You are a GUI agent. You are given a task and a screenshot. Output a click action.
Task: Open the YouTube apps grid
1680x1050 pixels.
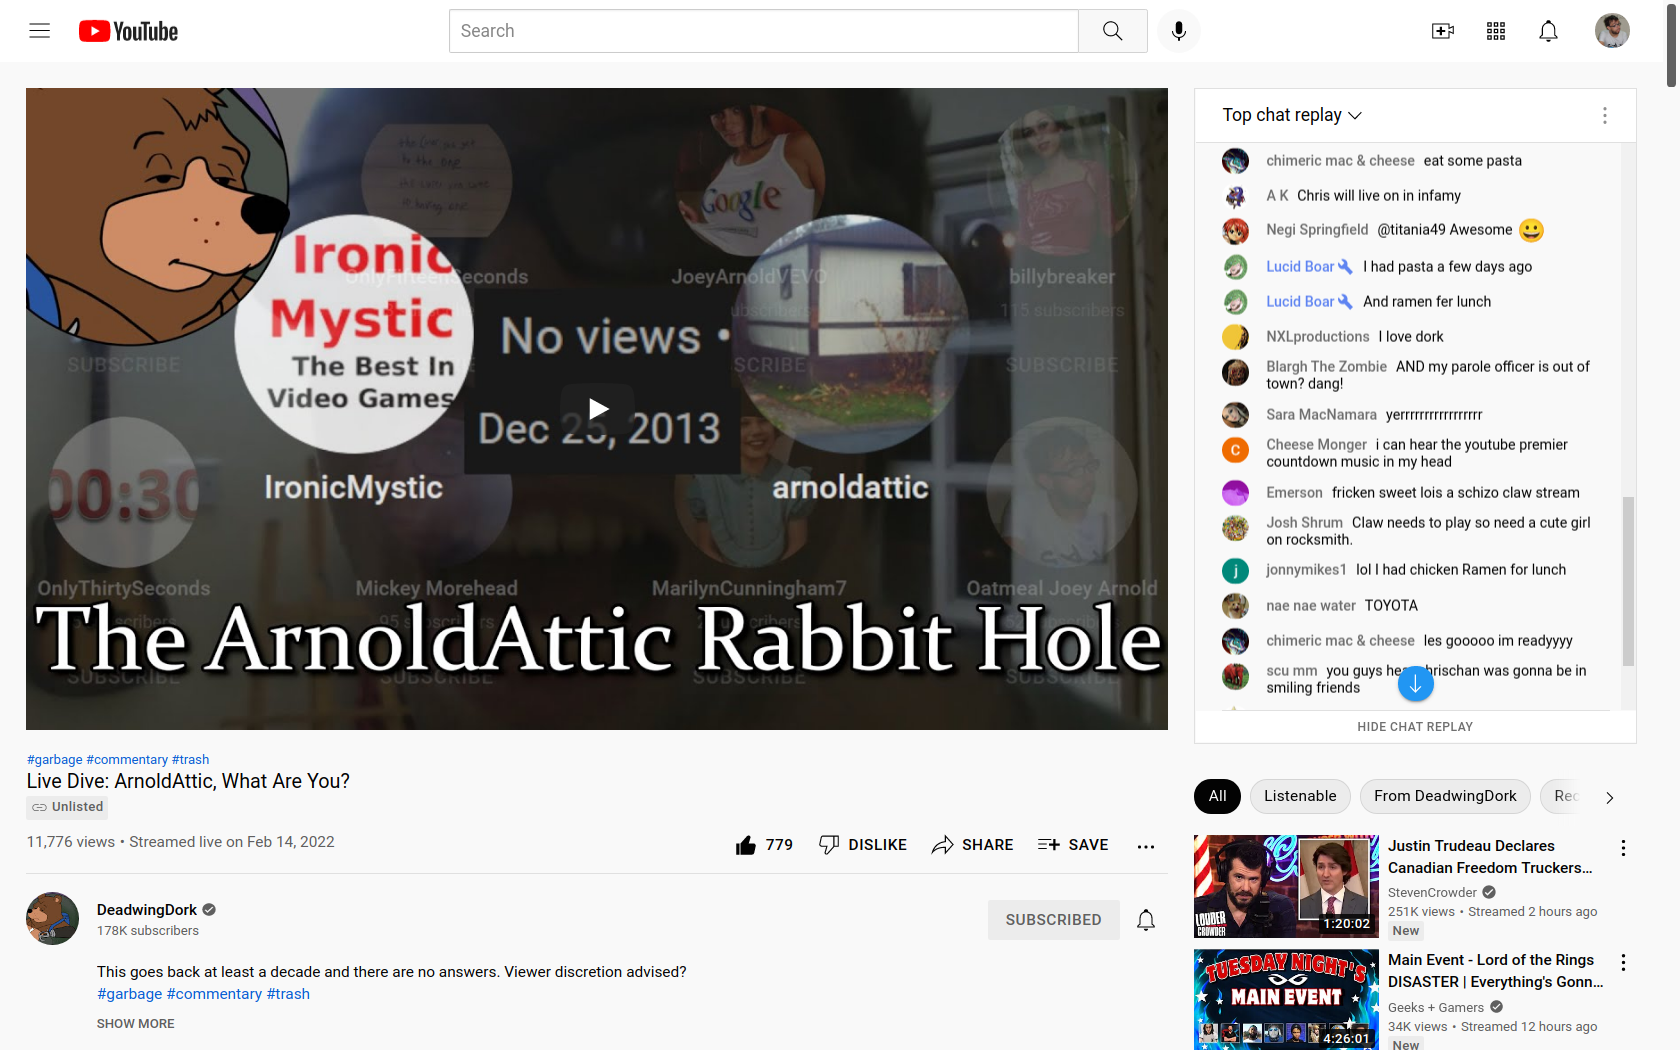[x=1496, y=31]
